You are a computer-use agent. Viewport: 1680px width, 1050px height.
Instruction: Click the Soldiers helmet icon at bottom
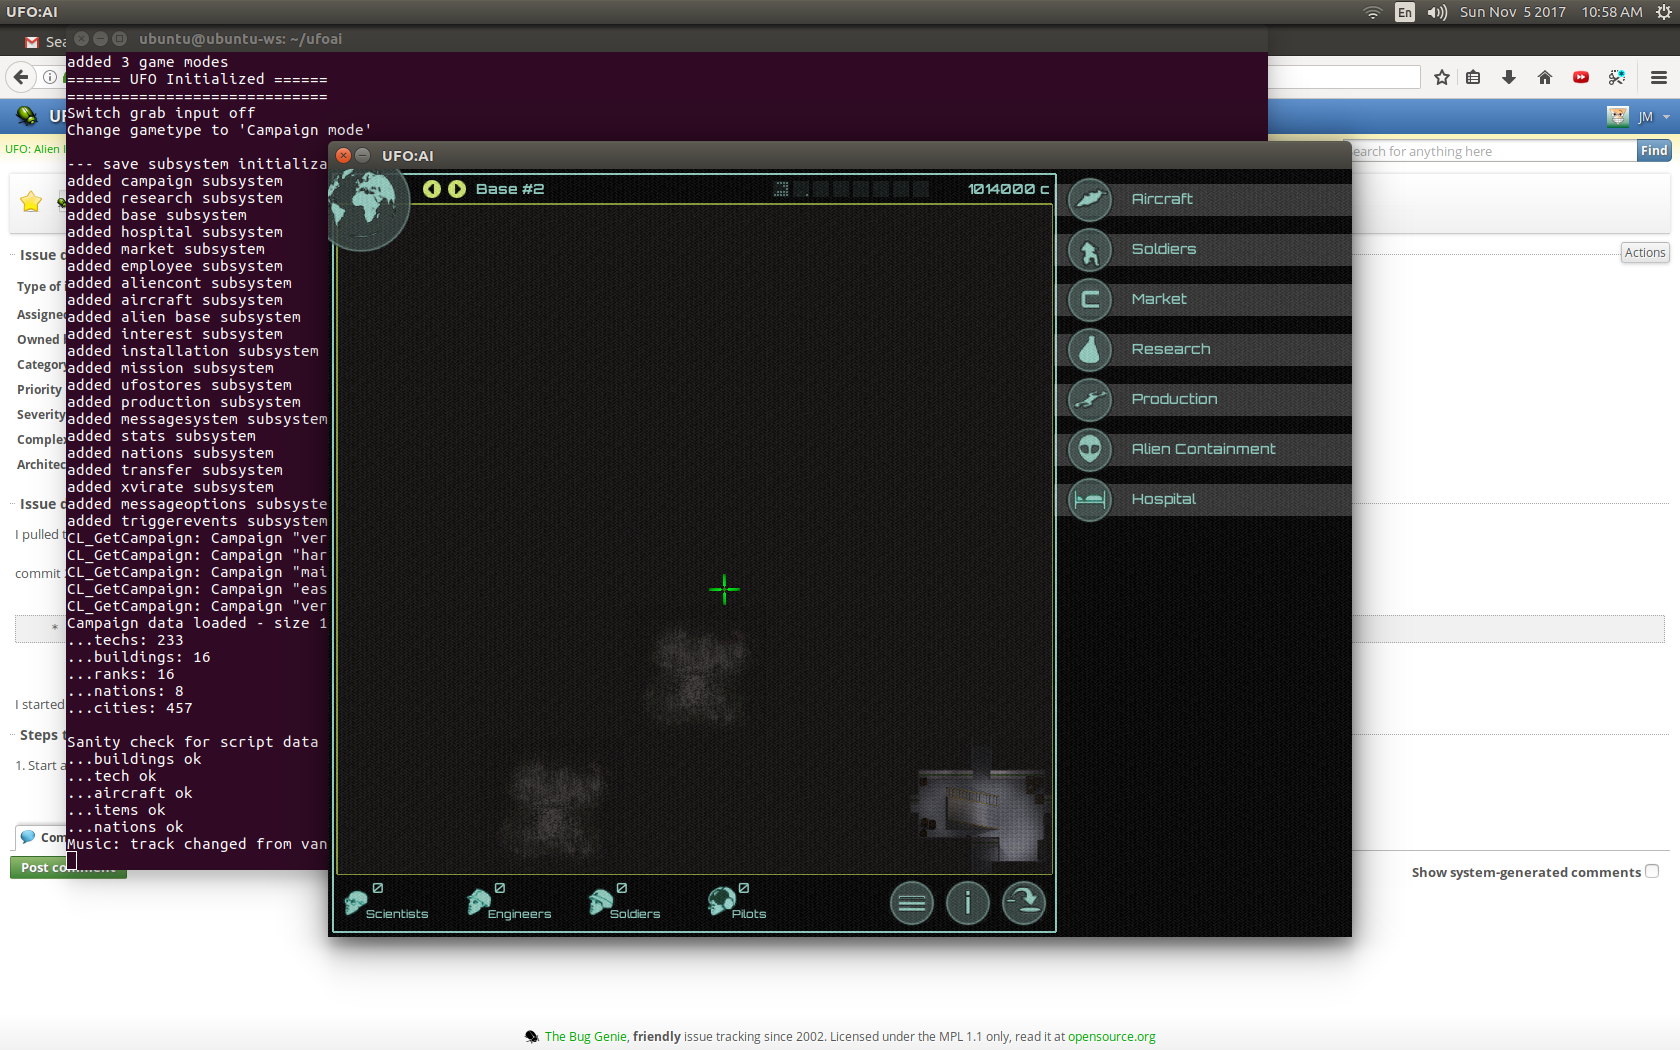pos(600,902)
